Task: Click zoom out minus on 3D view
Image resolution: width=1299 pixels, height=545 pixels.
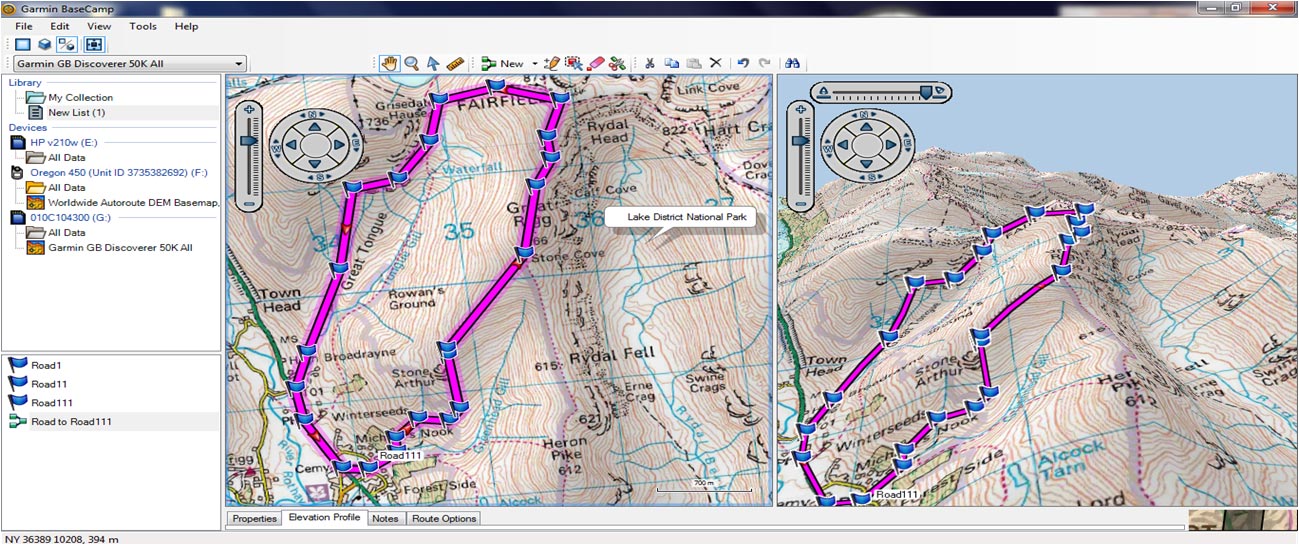Action: pos(799,204)
